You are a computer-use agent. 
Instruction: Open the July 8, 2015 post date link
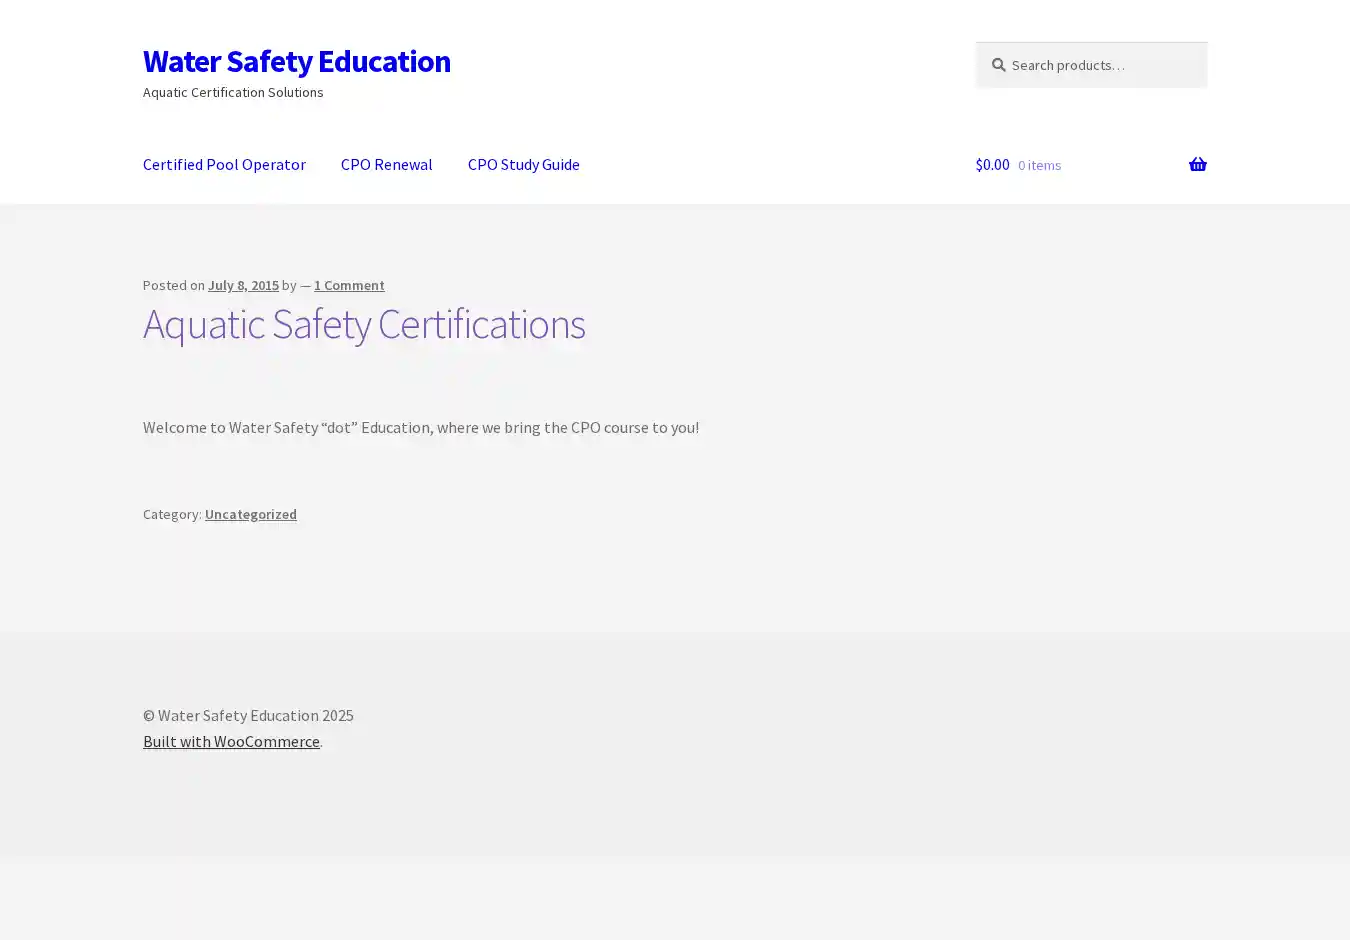[243, 286]
